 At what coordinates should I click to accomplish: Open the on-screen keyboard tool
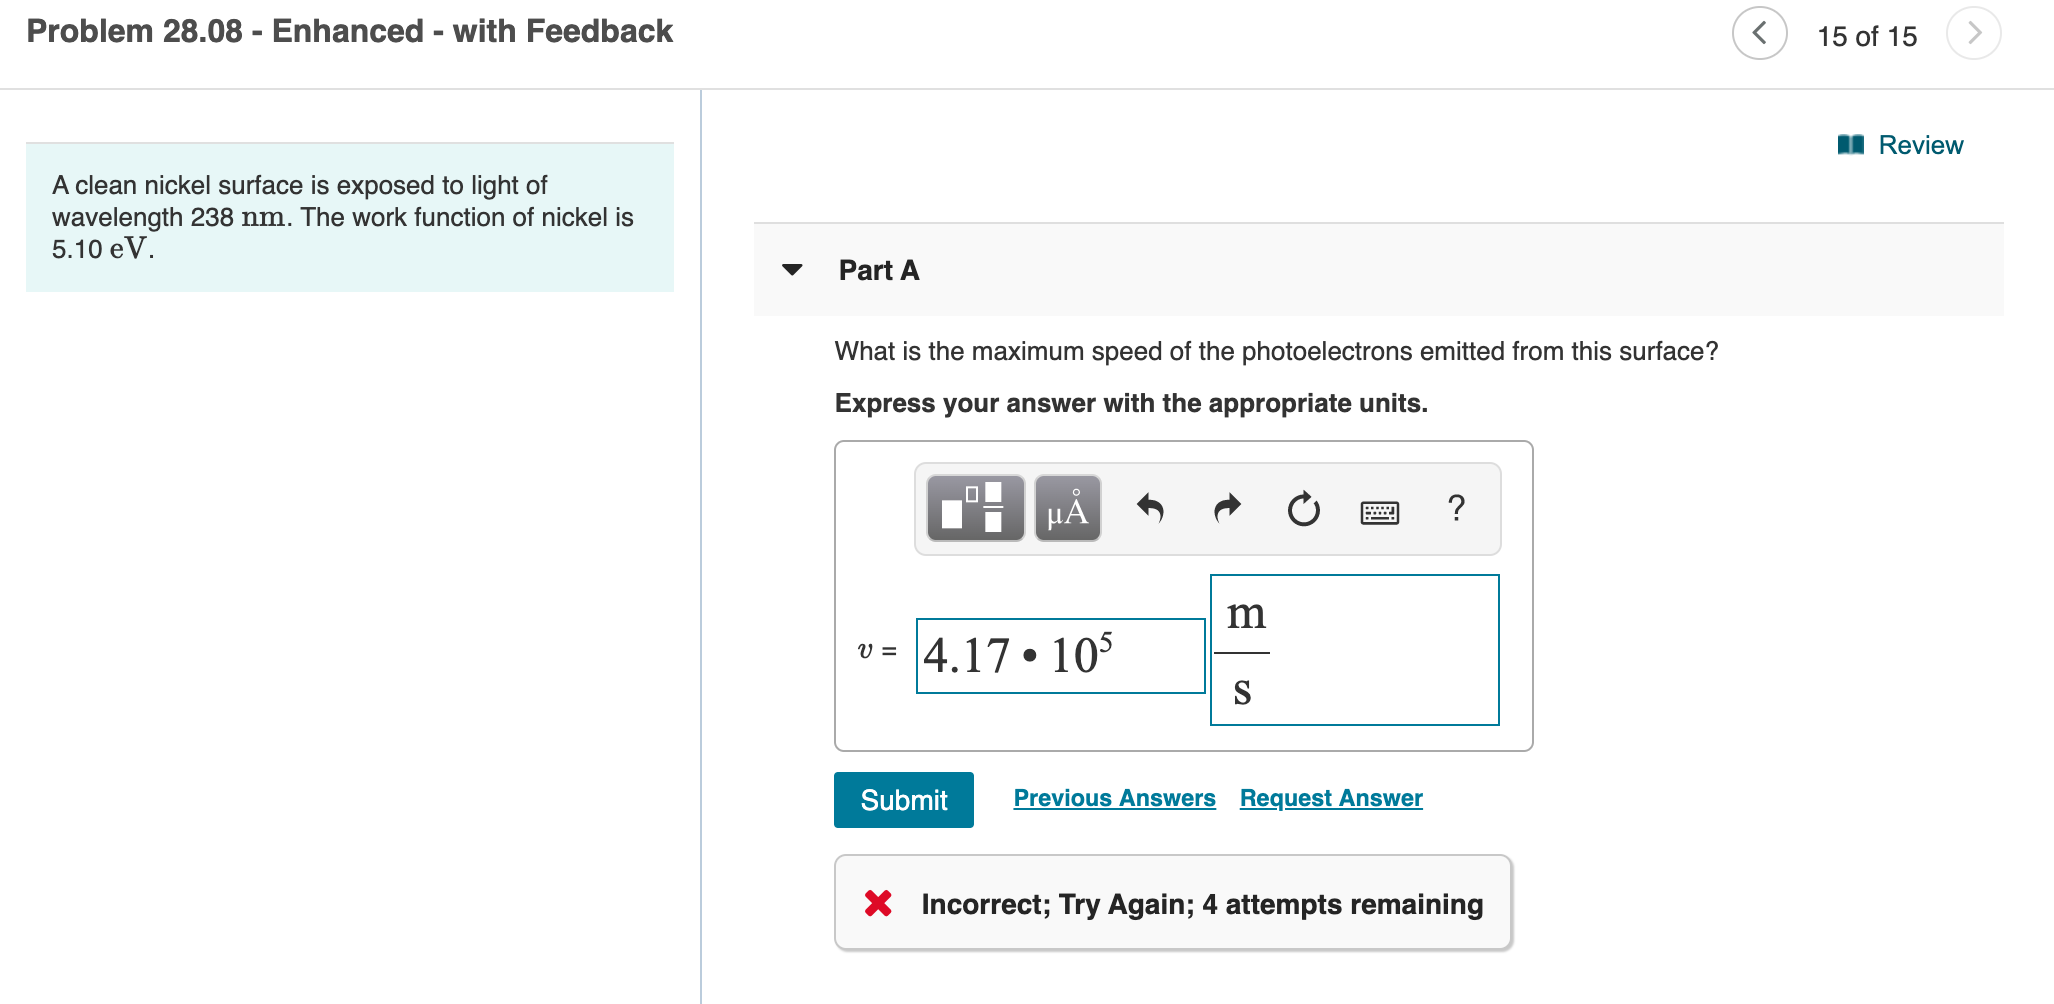coord(1379,509)
